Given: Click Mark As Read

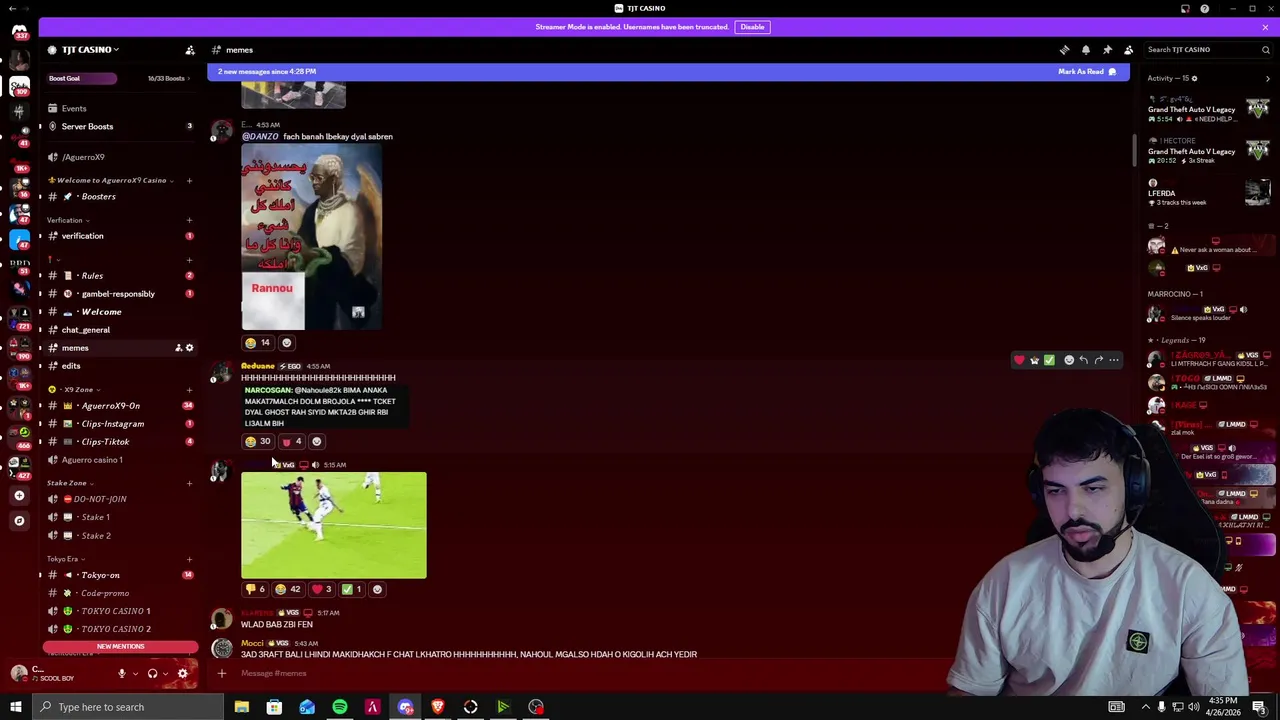Looking at the screenshot, I should coord(1087,72).
